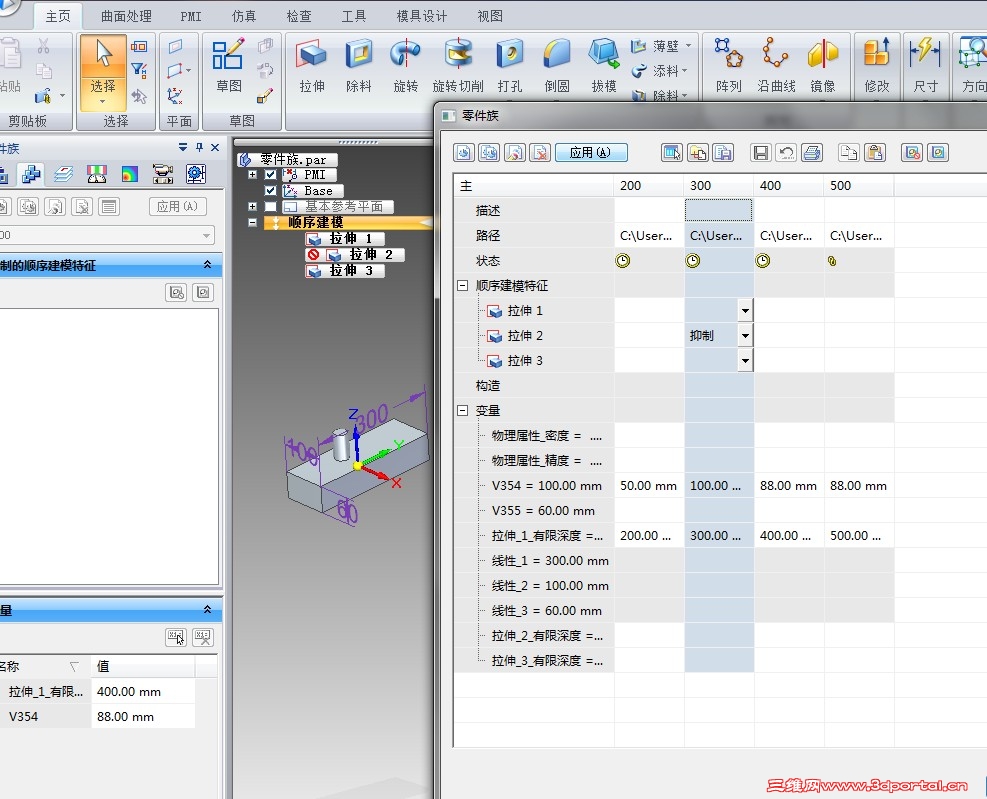Click the printer icon in 零件族 dialog
987x799 pixels.
click(x=812, y=152)
